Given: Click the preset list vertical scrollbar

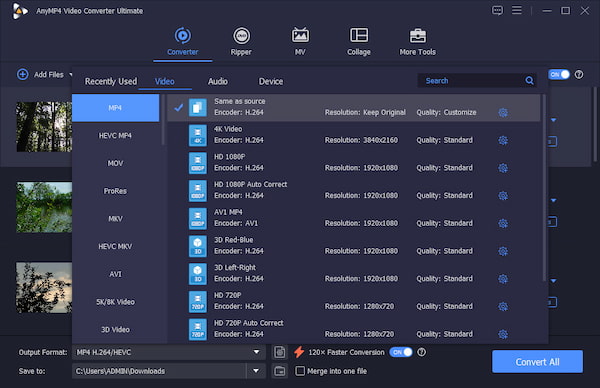Looking at the screenshot, I should click(x=544, y=187).
